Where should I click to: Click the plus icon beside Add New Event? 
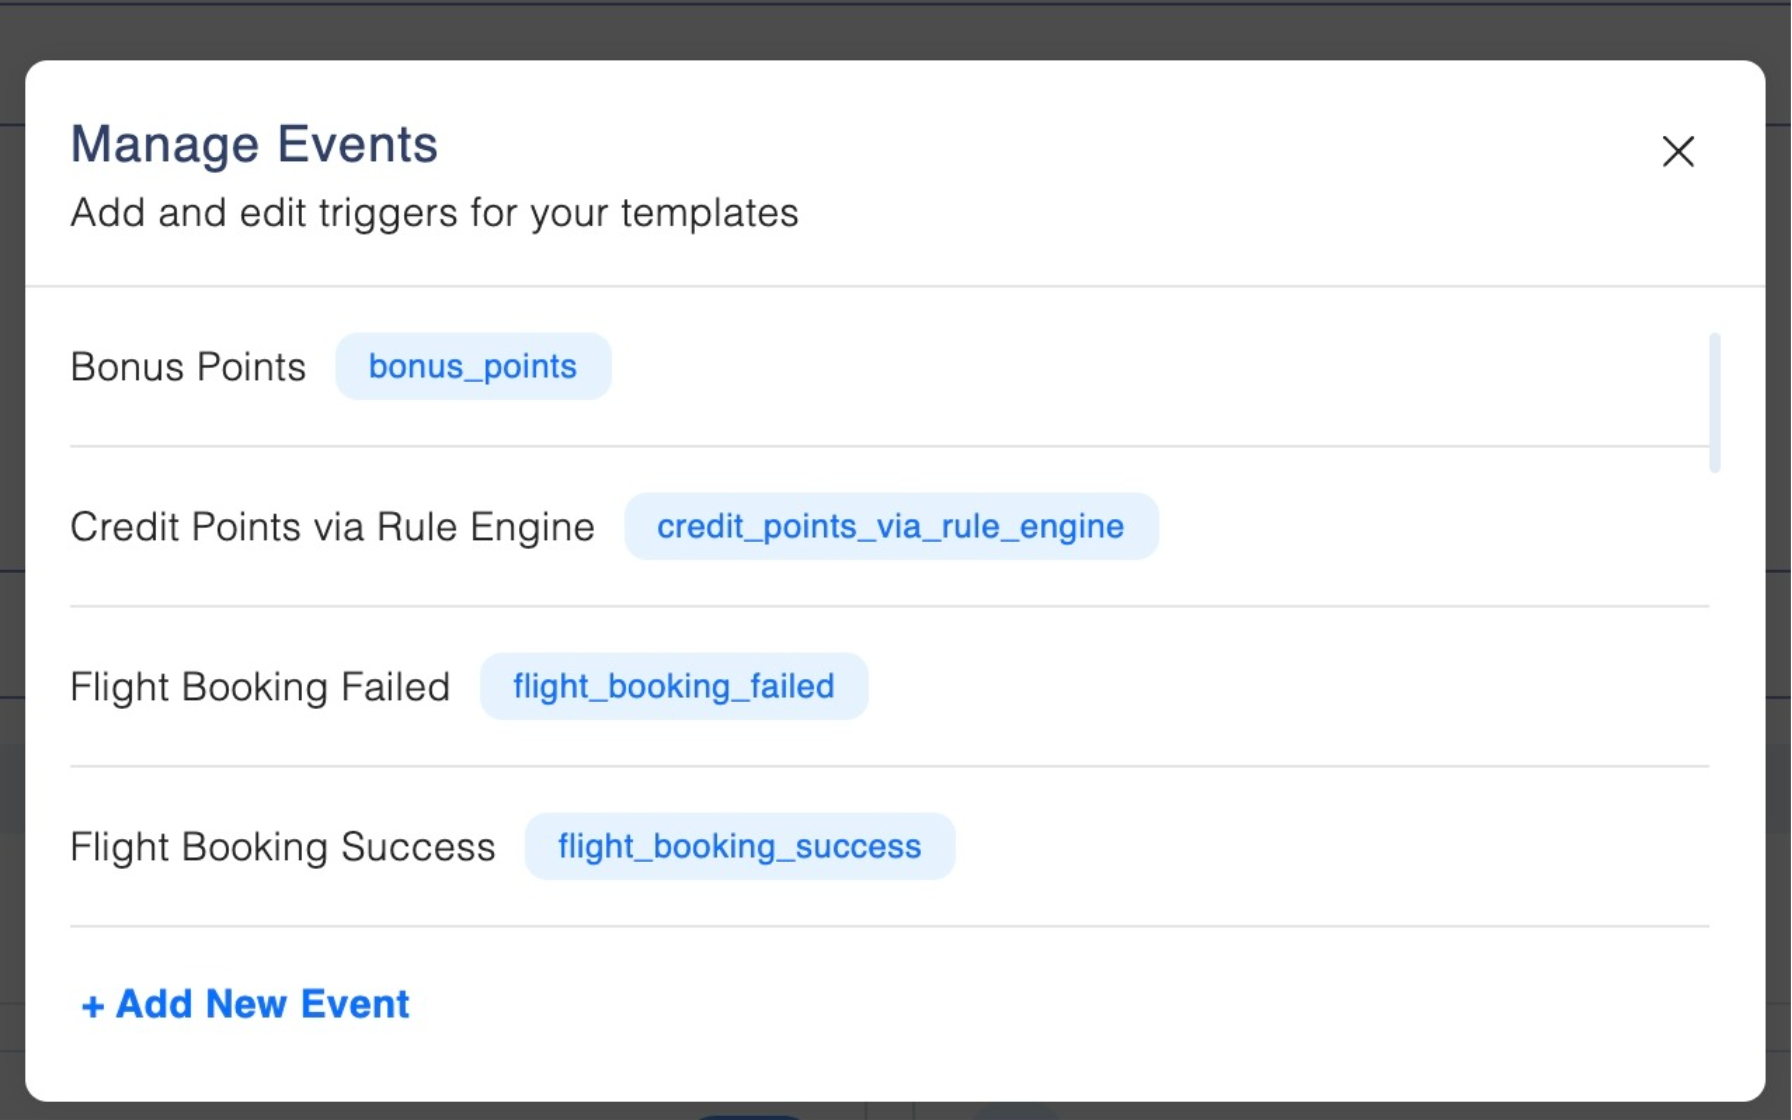click(92, 1006)
